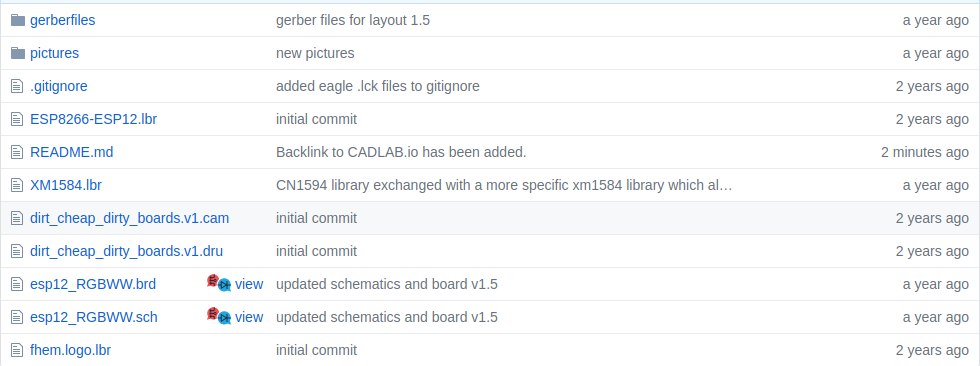This screenshot has height=366, width=980.
Task: Click the file icon beside XM1584.lbr
Action: coord(16,185)
